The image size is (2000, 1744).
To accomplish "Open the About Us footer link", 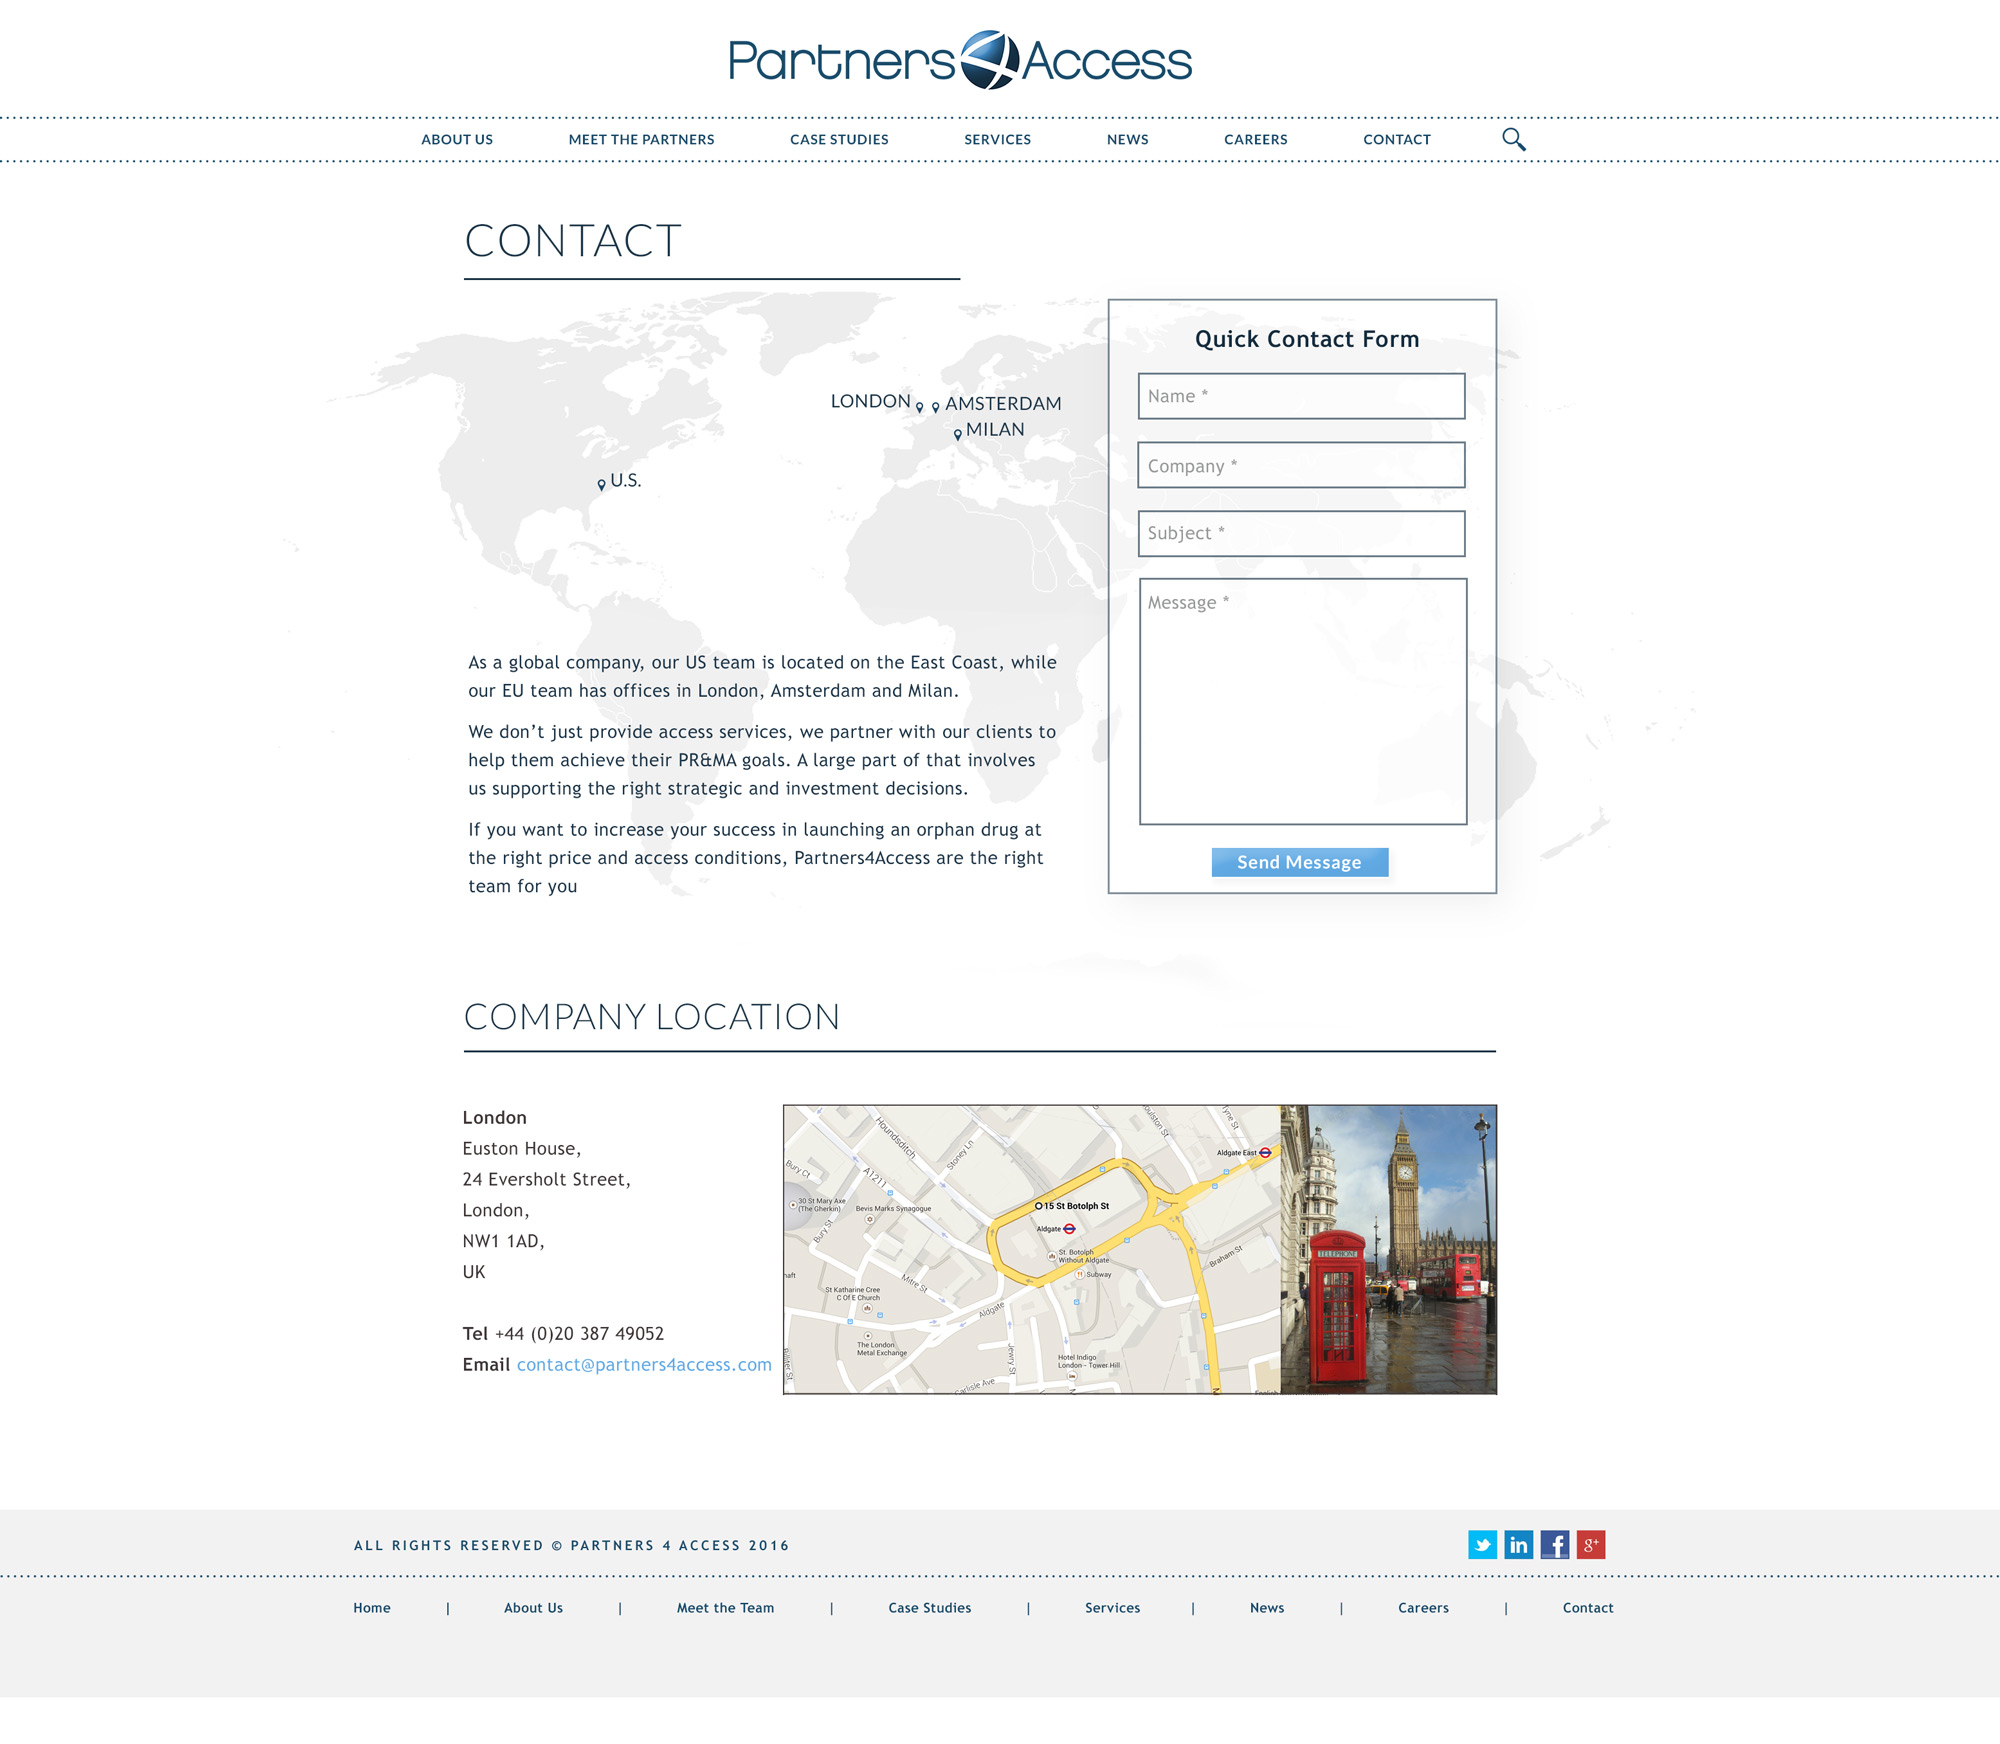I will coord(533,1607).
